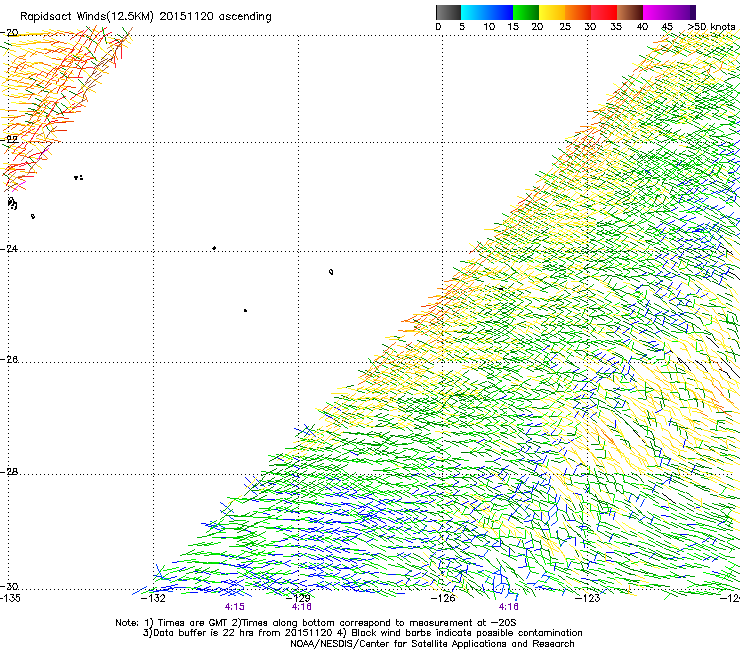This screenshot has width=740, height=650.
Task: Click the gray 0-5 knots color segment
Action: pyautogui.click(x=448, y=12)
